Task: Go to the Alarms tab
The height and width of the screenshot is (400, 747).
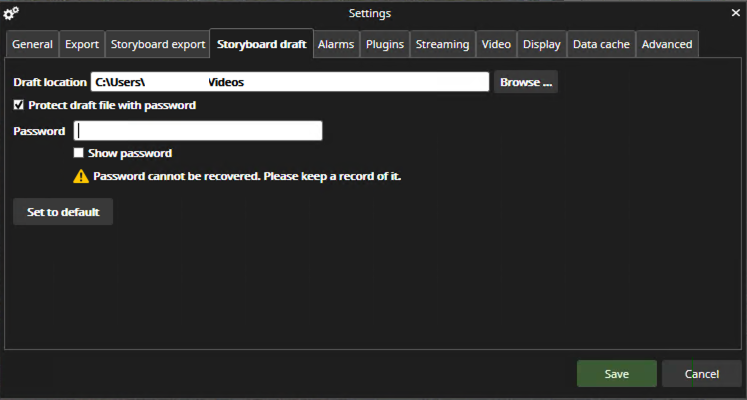Action: click(x=336, y=44)
